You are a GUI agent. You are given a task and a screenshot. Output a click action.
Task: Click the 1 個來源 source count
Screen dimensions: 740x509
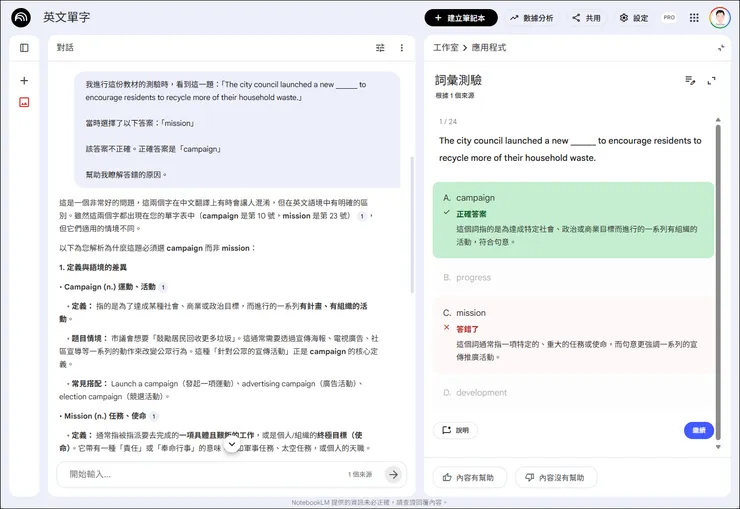360,474
